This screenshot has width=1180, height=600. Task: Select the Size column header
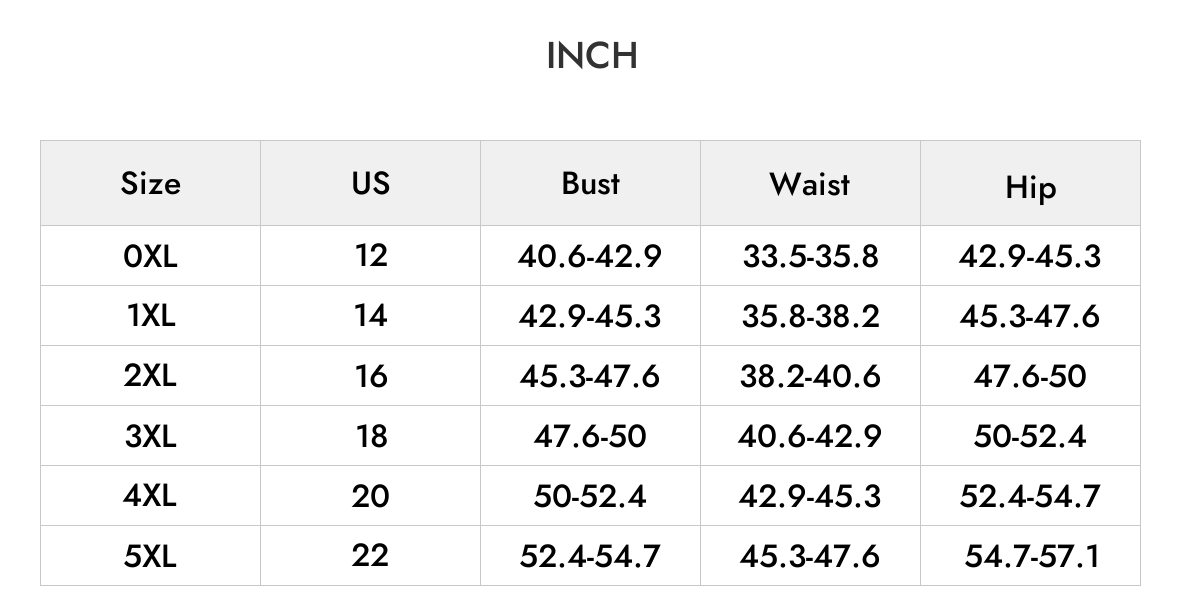(151, 183)
